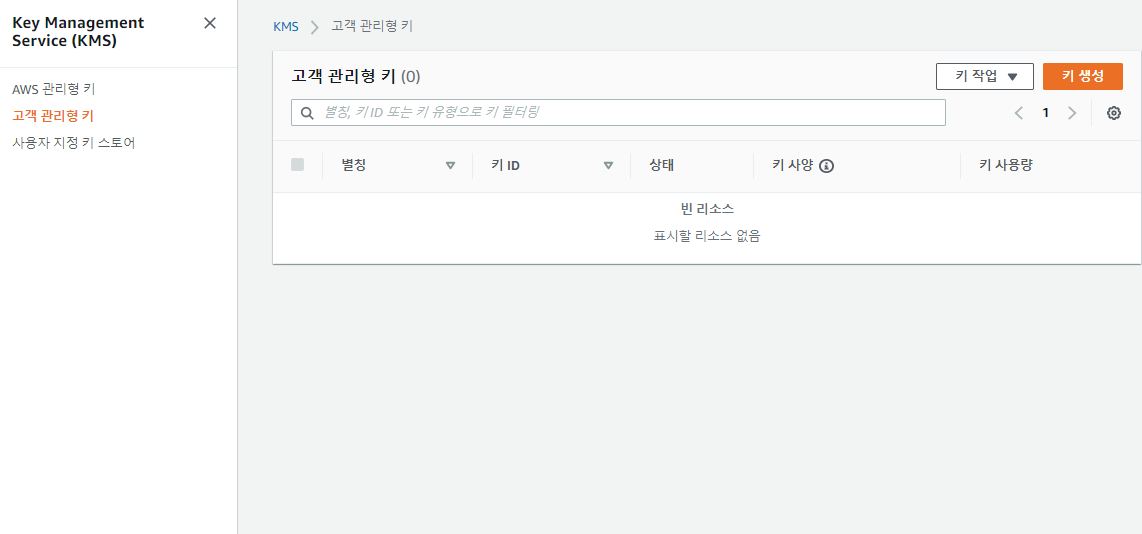This screenshot has height=534, width=1142.
Task: Click 고객 관리형 키 breadcrumb text
Action: coord(372,26)
